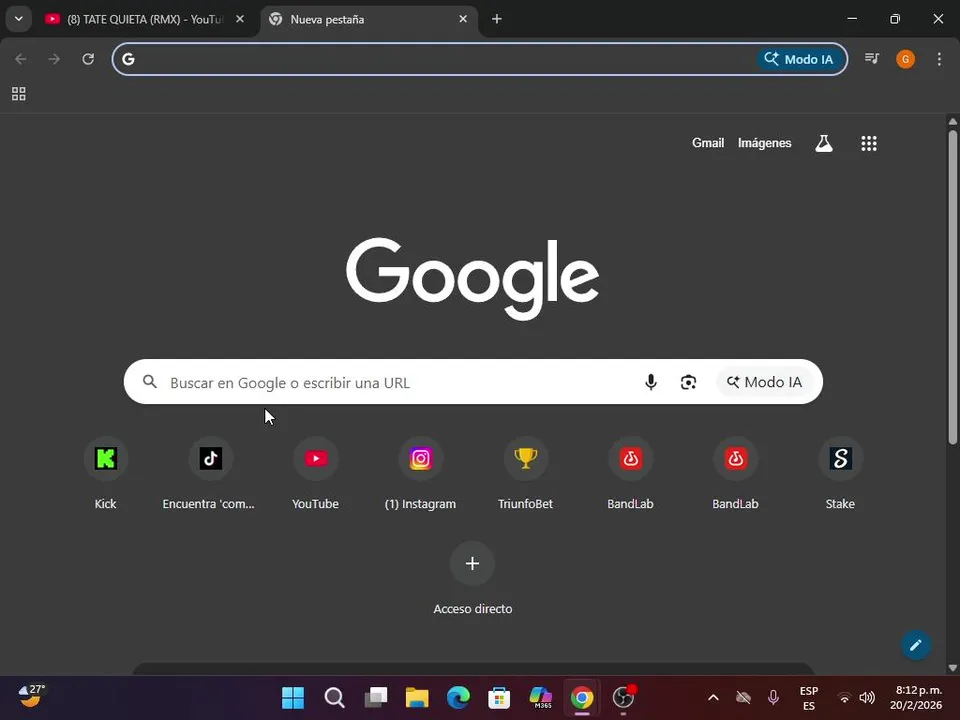The height and width of the screenshot is (720, 960).
Task: Open volume control in system tray
Action: [x=867, y=697]
